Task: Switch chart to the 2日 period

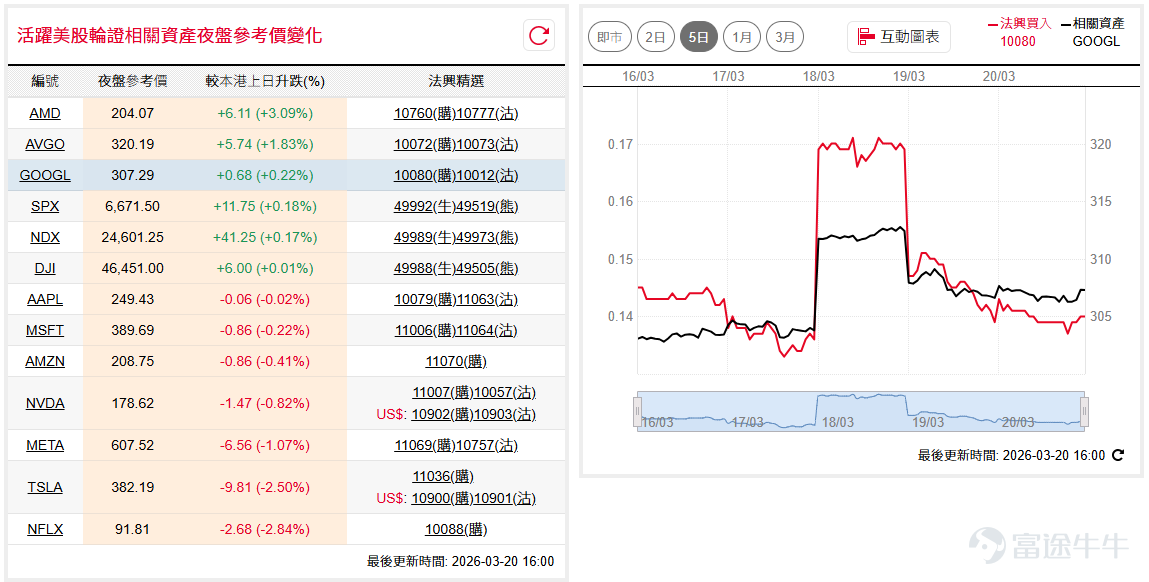Action: (655, 37)
